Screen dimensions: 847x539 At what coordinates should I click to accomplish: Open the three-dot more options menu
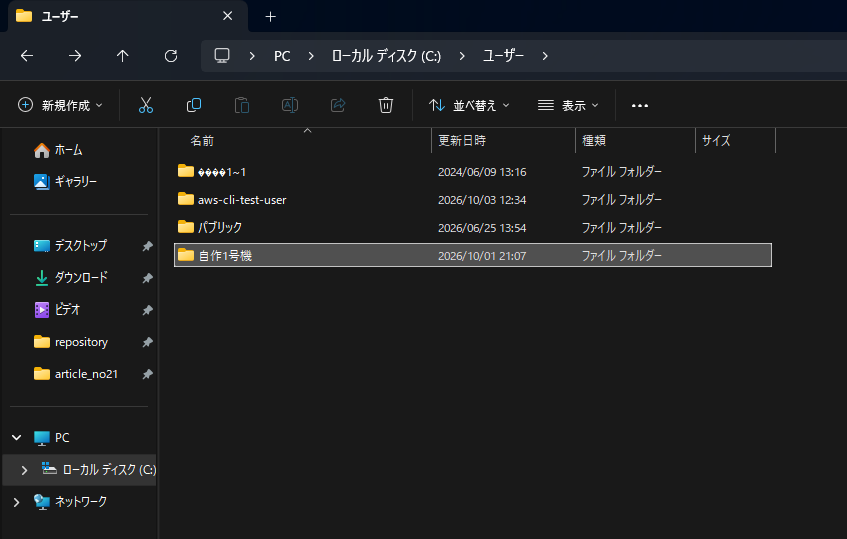pos(640,105)
